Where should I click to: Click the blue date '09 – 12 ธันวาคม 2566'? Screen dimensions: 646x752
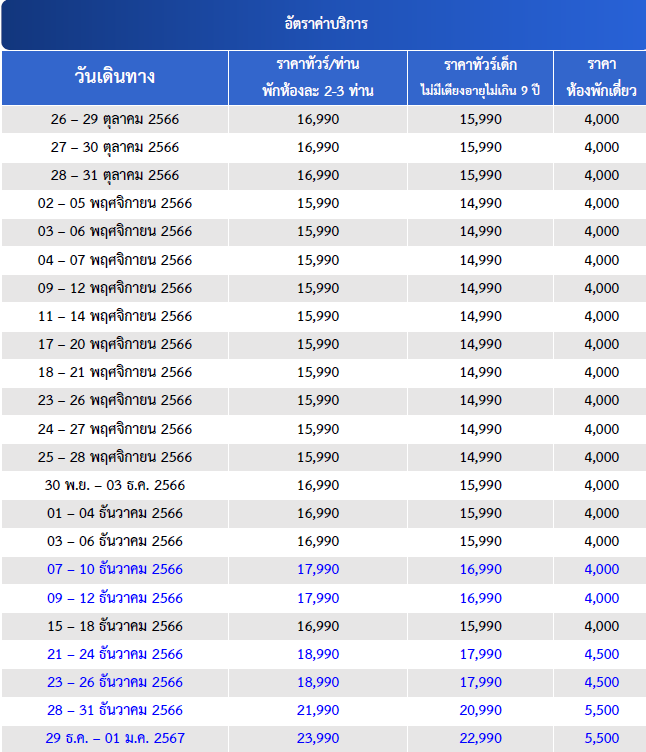coord(115,598)
